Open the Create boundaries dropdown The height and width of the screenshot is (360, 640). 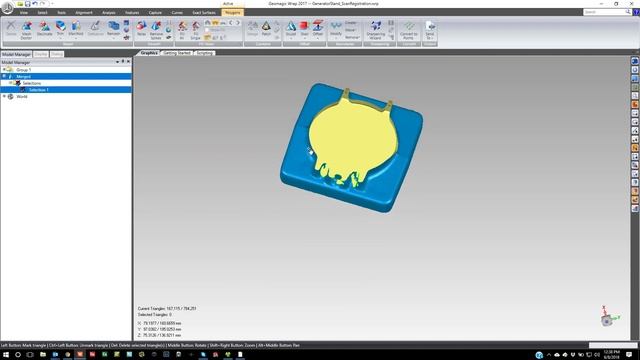351,23
